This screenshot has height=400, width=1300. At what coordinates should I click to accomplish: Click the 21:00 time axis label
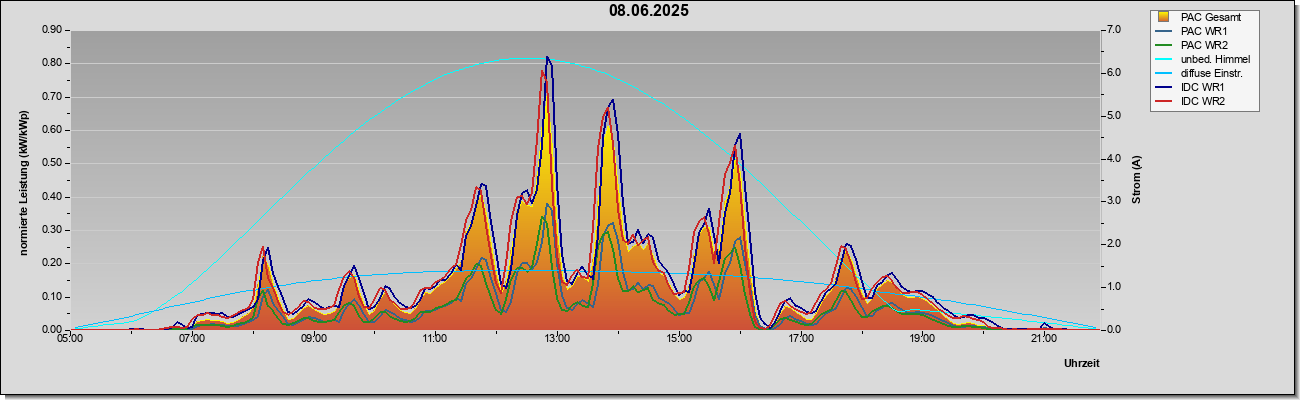[x=1043, y=339]
